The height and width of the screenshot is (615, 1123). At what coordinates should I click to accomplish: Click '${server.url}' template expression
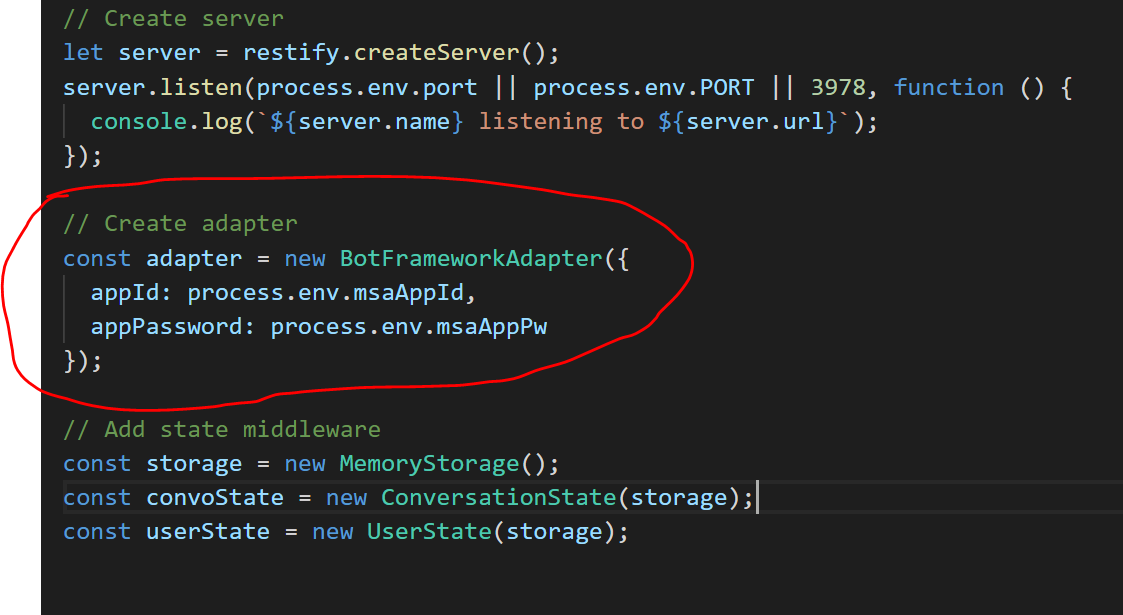click(748, 122)
